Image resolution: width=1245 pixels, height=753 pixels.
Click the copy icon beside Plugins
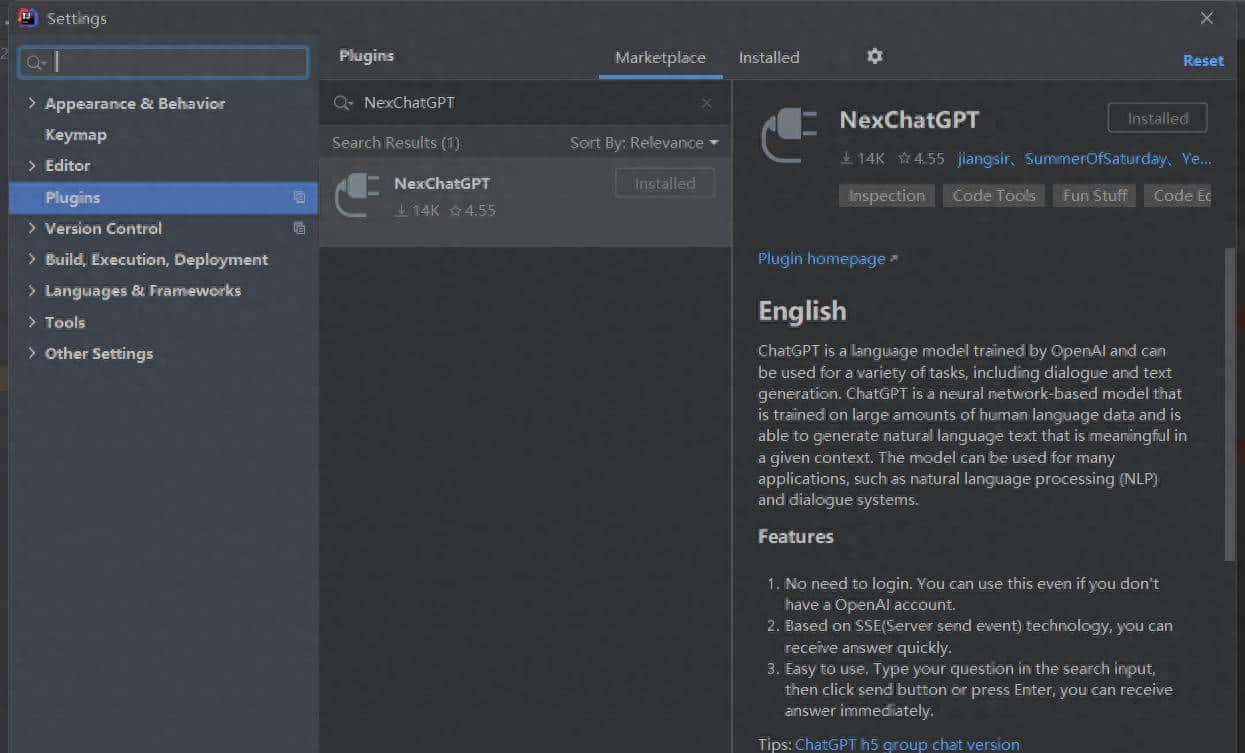[299, 198]
